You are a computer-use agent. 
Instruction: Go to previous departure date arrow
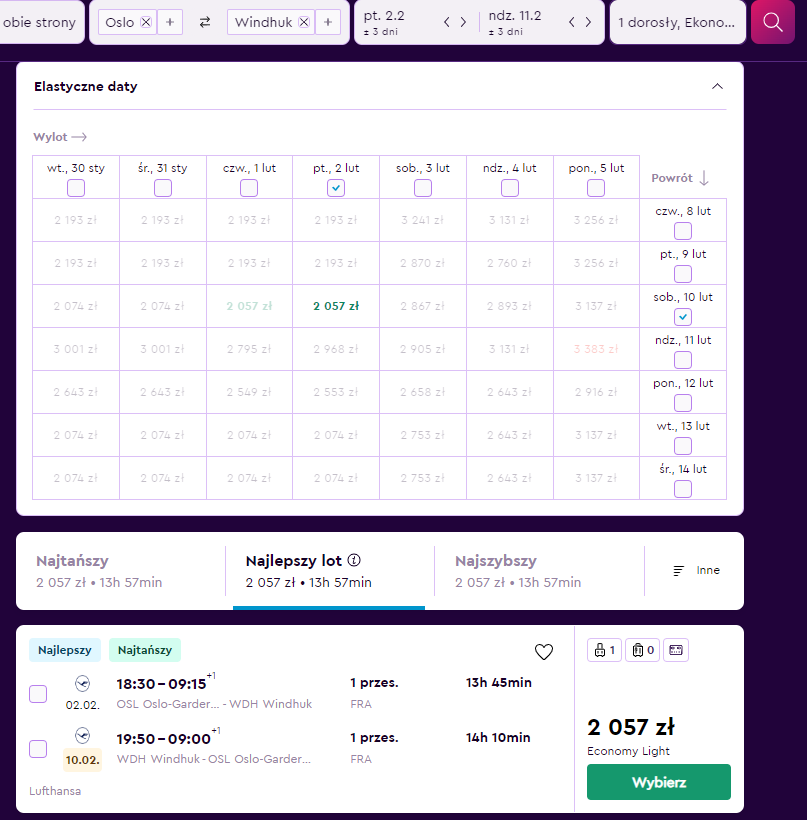pos(447,22)
